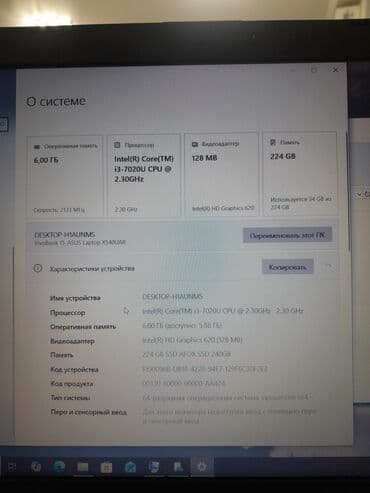Click the Процессор row label in specifications
Screen dimensions: 370x493
pos(68,313)
